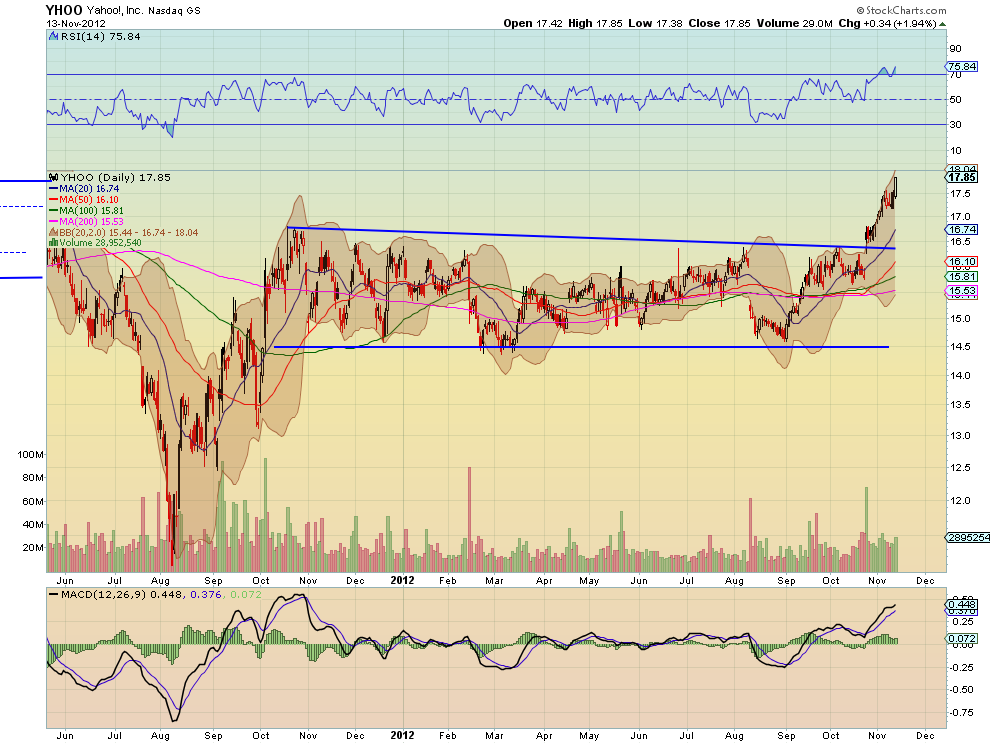Screen dimensions: 990x744
Task: Click the price axis label 14.5
Action: (x=960, y=347)
